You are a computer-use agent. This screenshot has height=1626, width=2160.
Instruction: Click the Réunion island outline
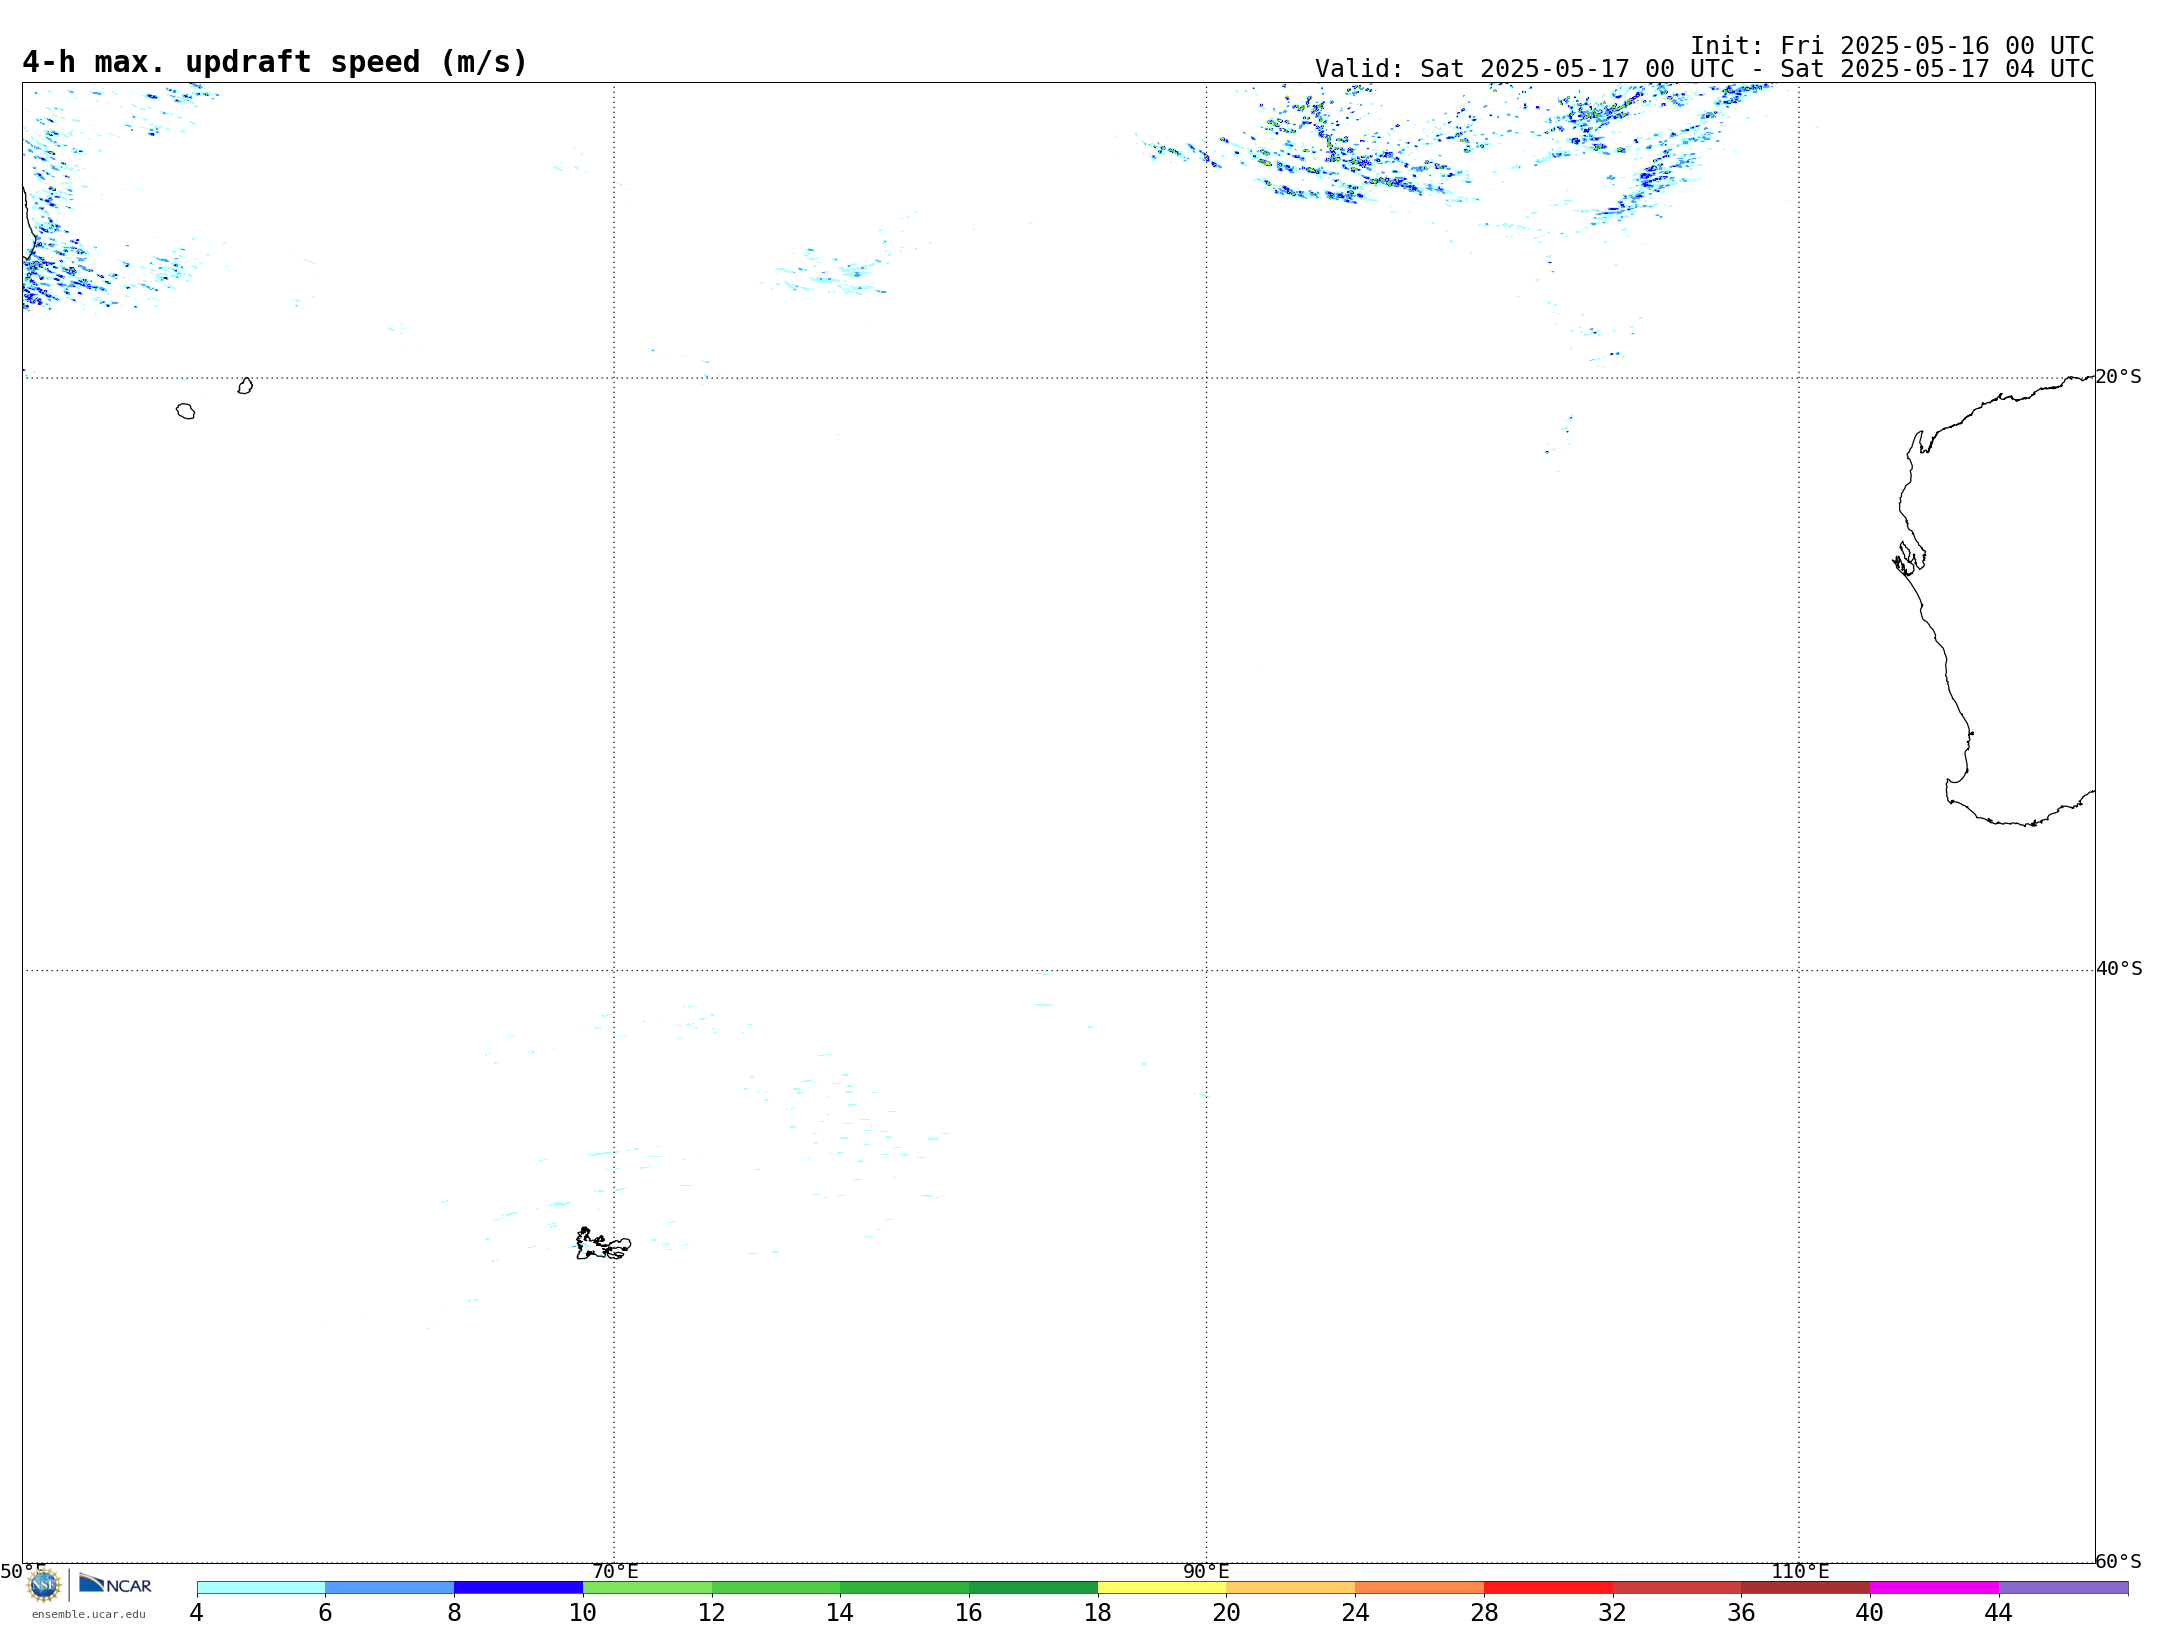[x=185, y=411]
